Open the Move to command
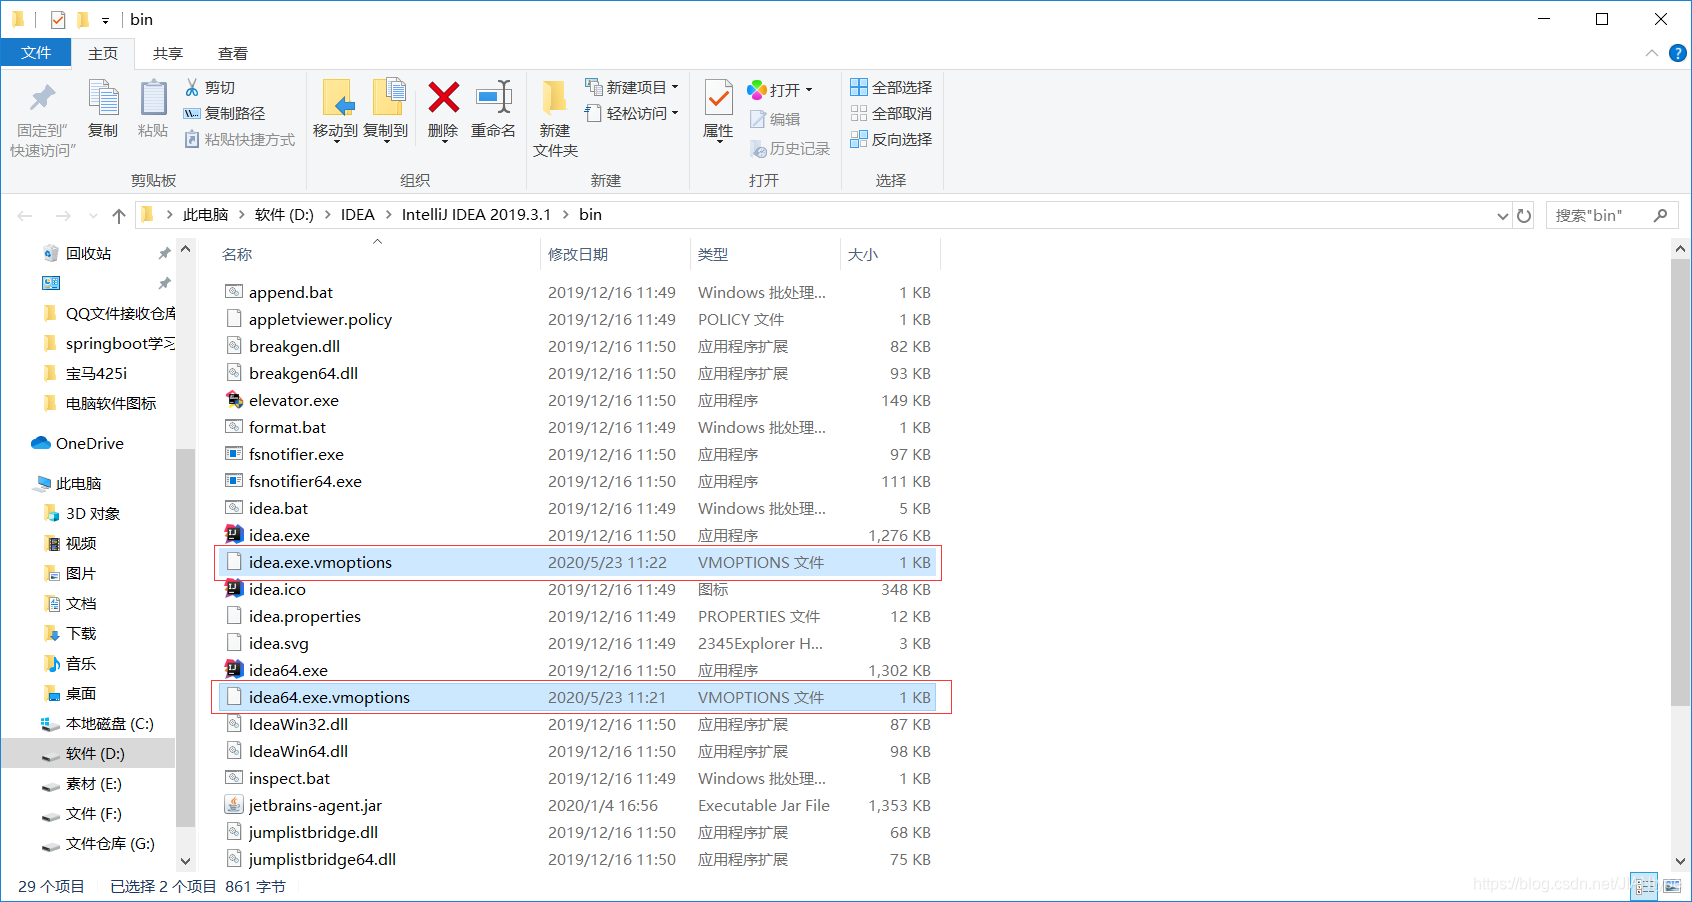The height and width of the screenshot is (902, 1692). tap(336, 98)
